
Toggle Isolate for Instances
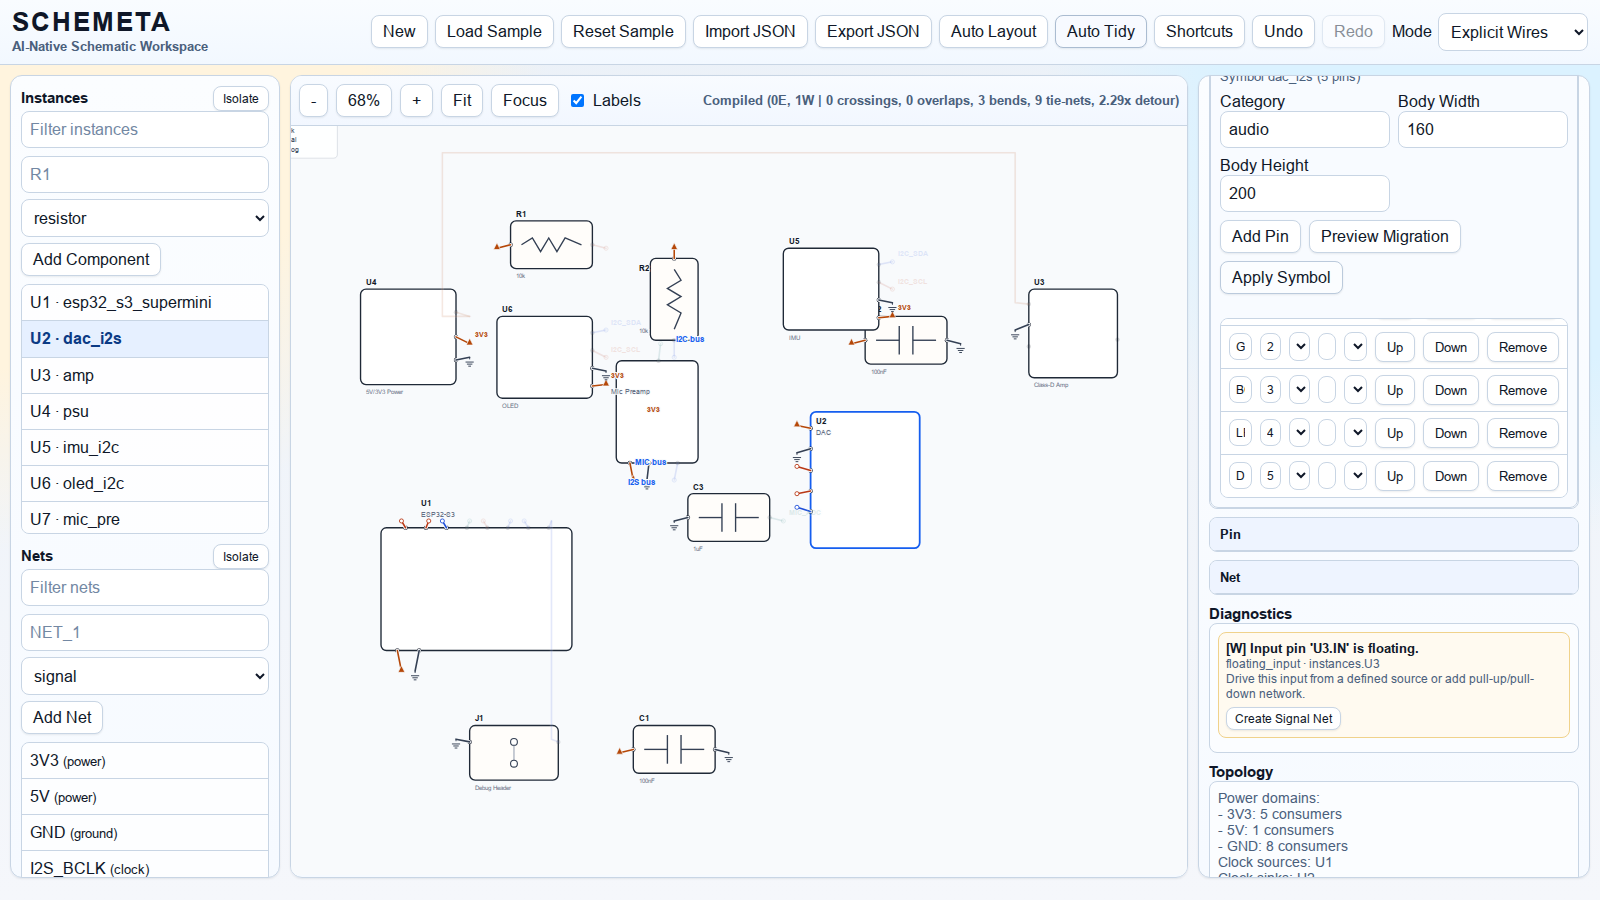click(240, 99)
